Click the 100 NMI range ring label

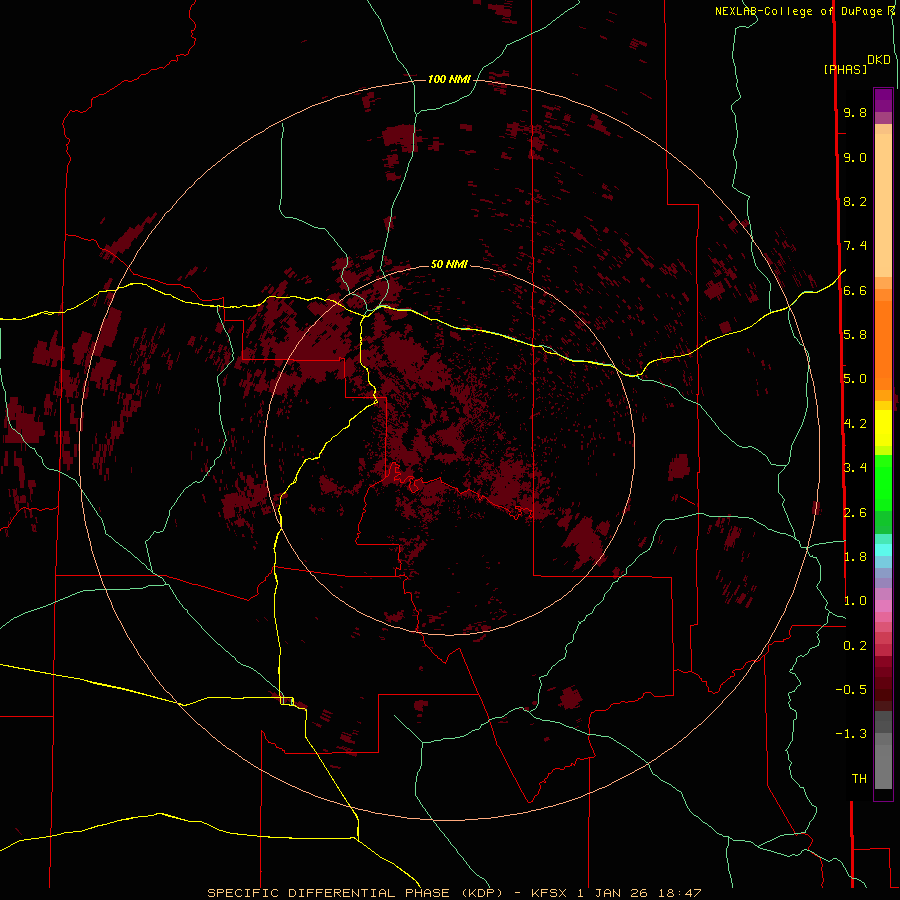[449, 79]
